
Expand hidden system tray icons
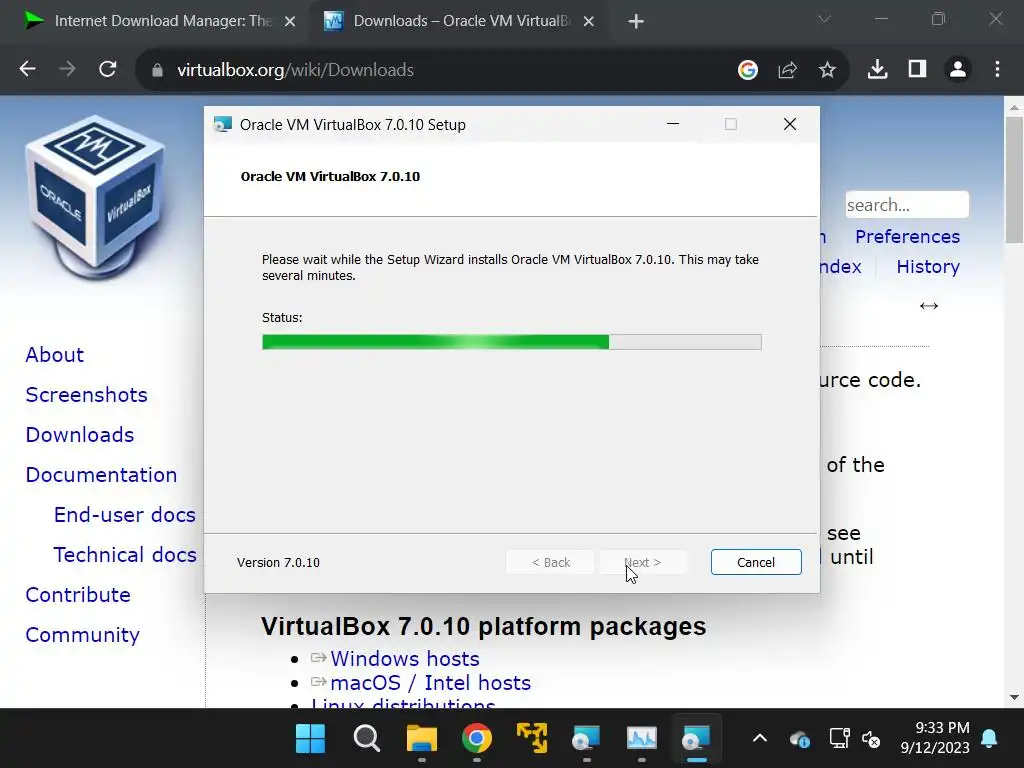pyautogui.click(x=760, y=739)
